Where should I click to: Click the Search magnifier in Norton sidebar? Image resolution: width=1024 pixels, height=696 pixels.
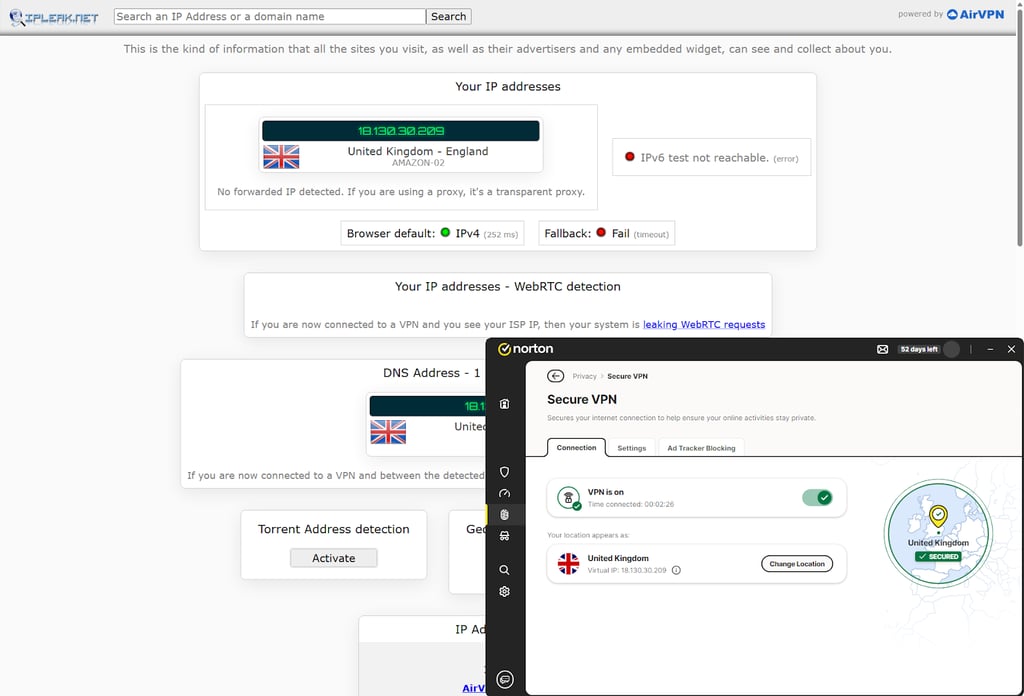504,570
